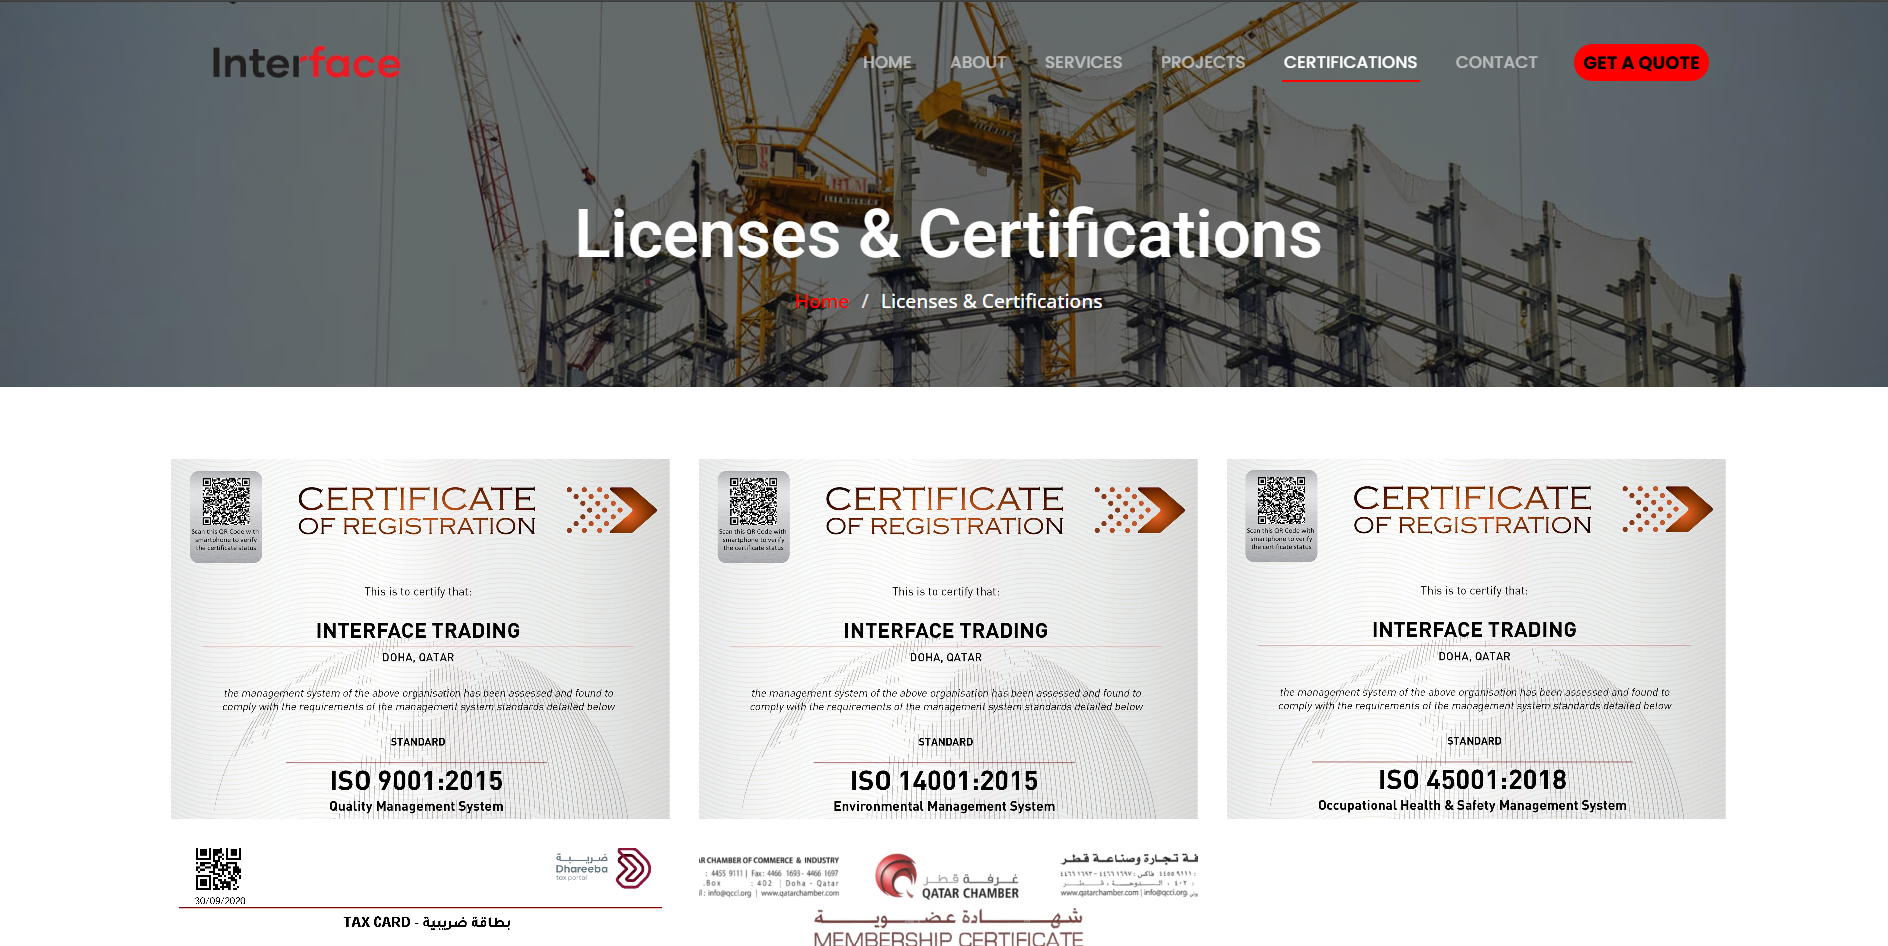The image size is (1888, 946).
Task: Click the 'Licenses & Certifications' page heading
Action: [948, 234]
